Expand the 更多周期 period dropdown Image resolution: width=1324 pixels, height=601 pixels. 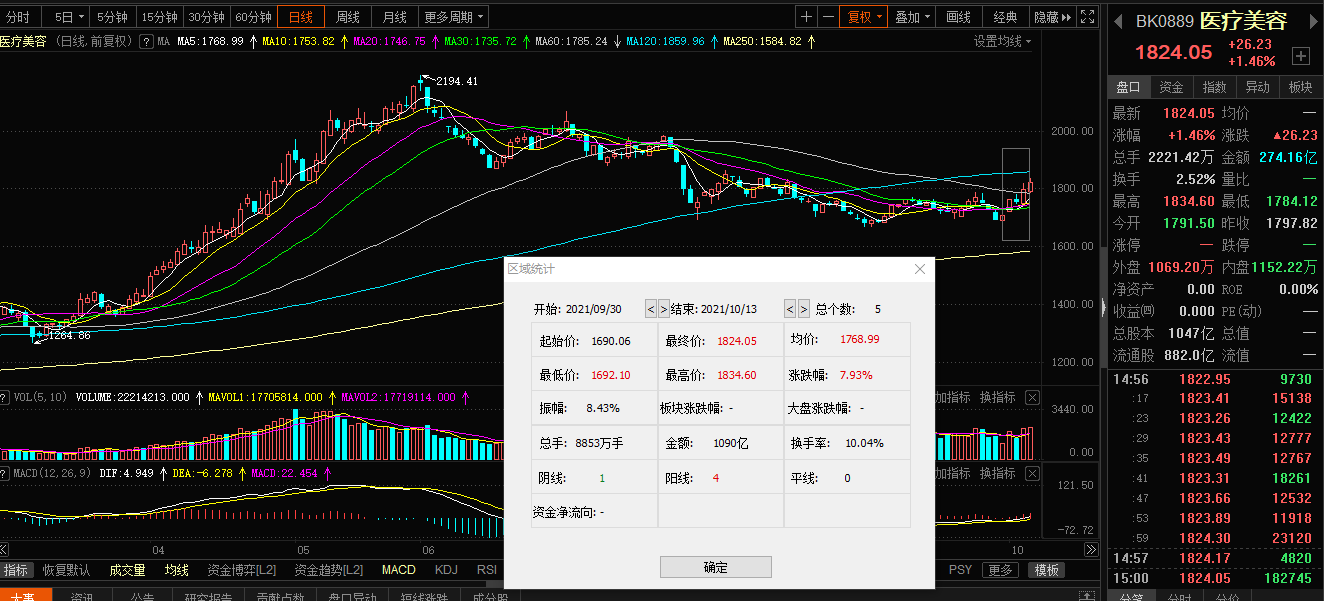coord(454,17)
